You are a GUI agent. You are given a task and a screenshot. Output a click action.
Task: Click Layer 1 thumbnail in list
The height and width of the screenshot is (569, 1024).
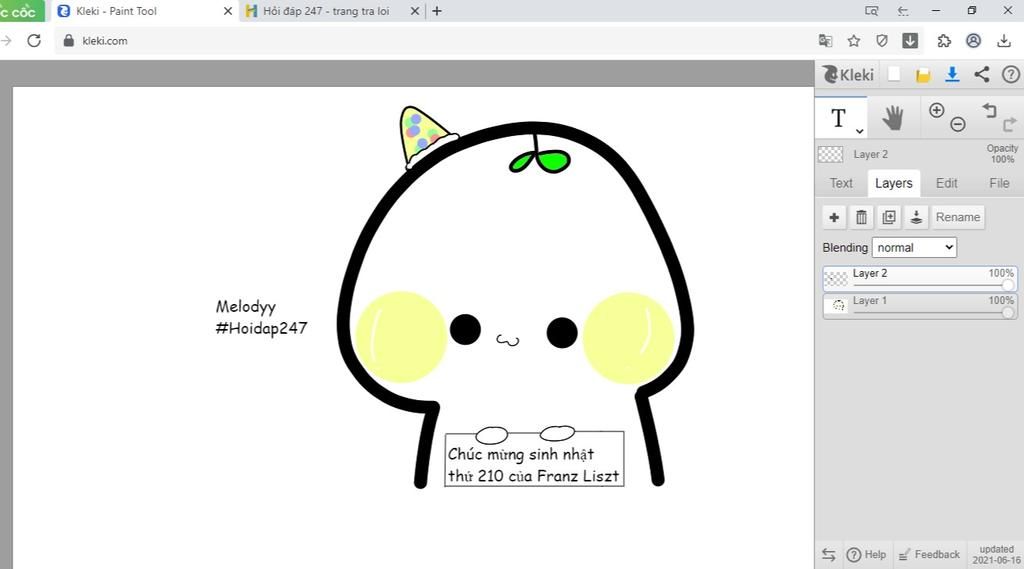pos(836,306)
